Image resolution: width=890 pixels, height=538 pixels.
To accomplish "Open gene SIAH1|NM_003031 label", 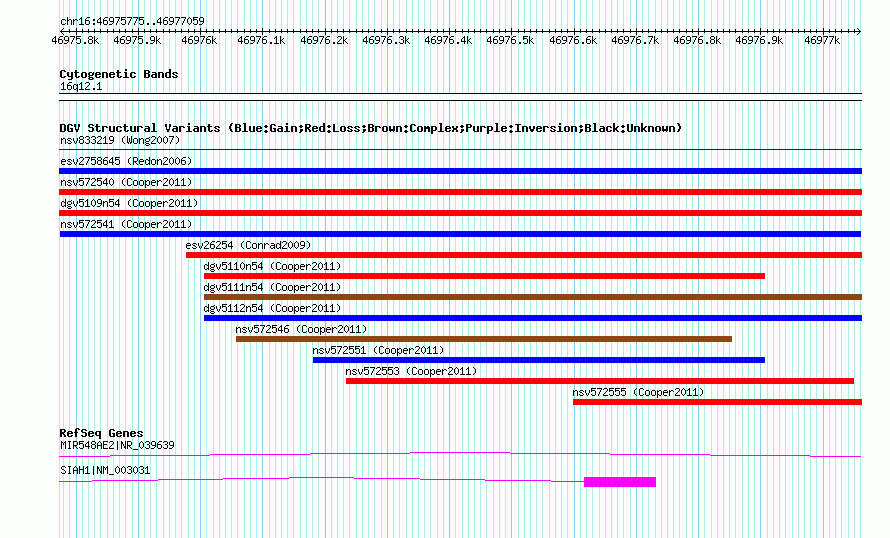I will [x=105, y=470].
